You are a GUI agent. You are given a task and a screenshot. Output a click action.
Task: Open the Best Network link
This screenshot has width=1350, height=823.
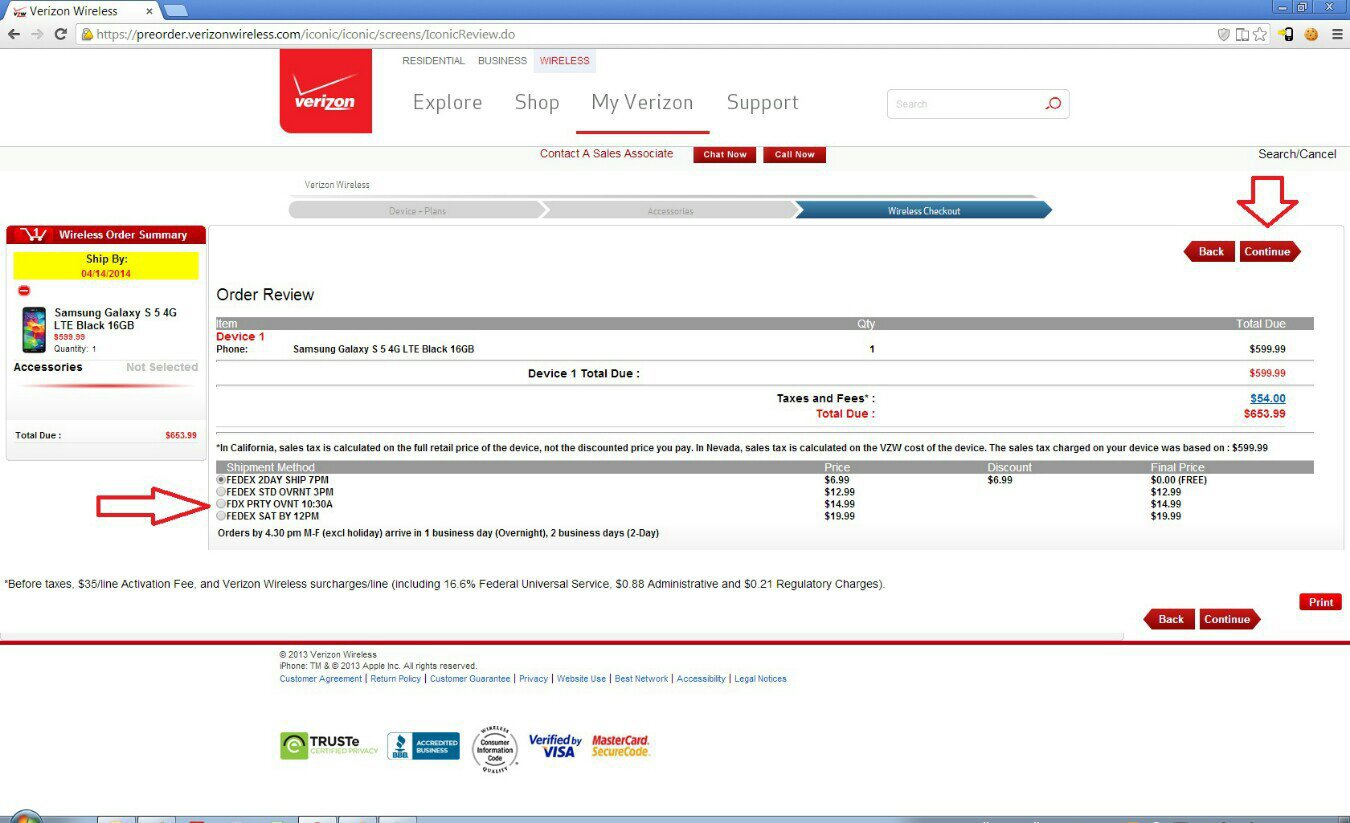click(642, 679)
